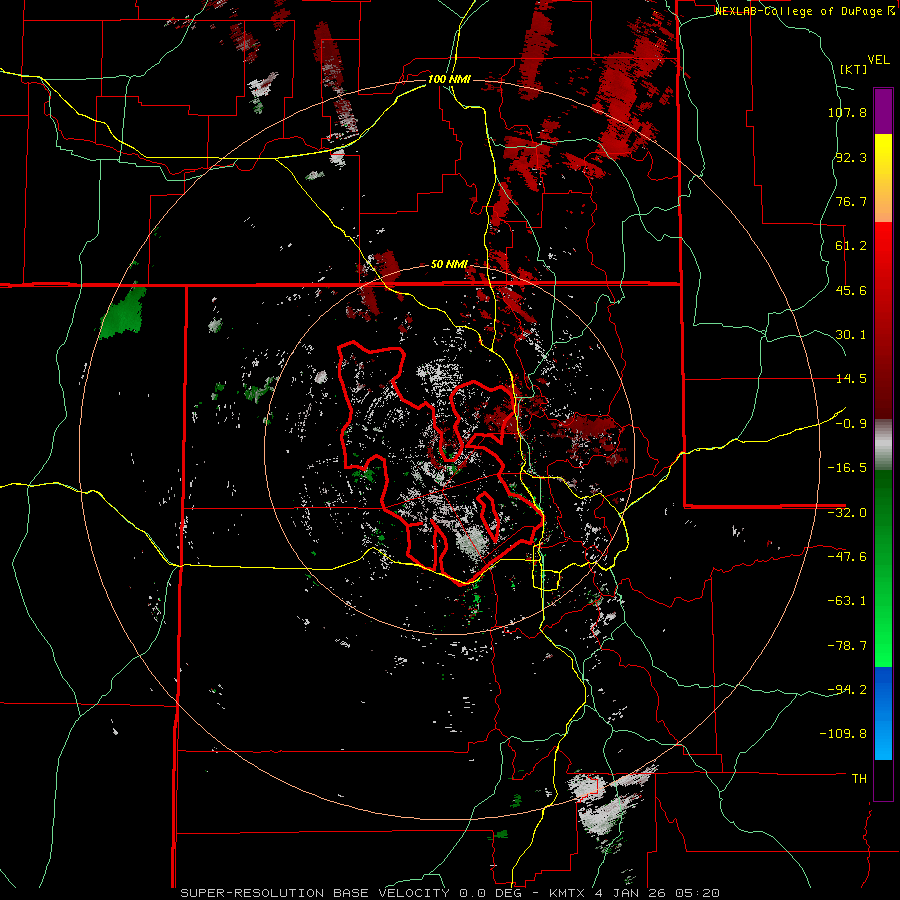Pick the yellow-orange segment of the color bar
The height and width of the screenshot is (900, 900).
pyautogui.click(x=883, y=178)
